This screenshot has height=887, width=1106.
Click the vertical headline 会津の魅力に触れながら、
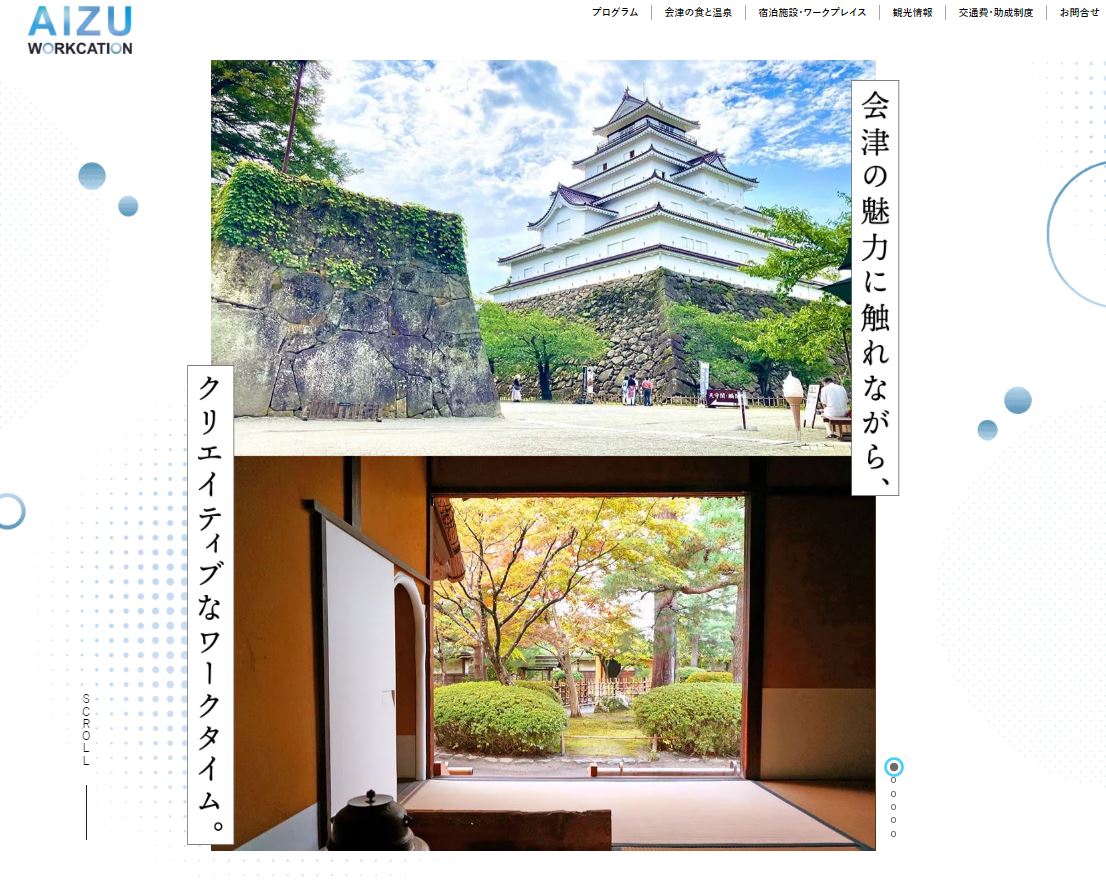[x=875, y=288]
